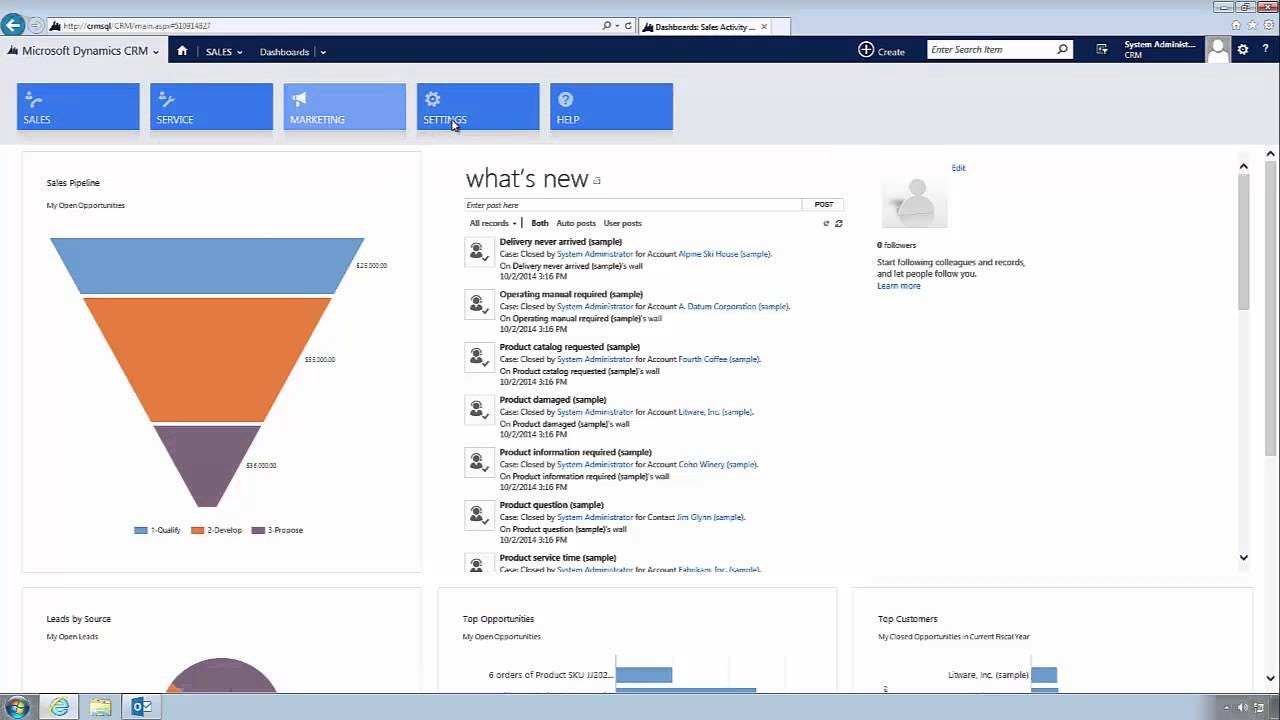Show Both post types filter
Screen dimensions: 1280x720
(x=540, y=223)
